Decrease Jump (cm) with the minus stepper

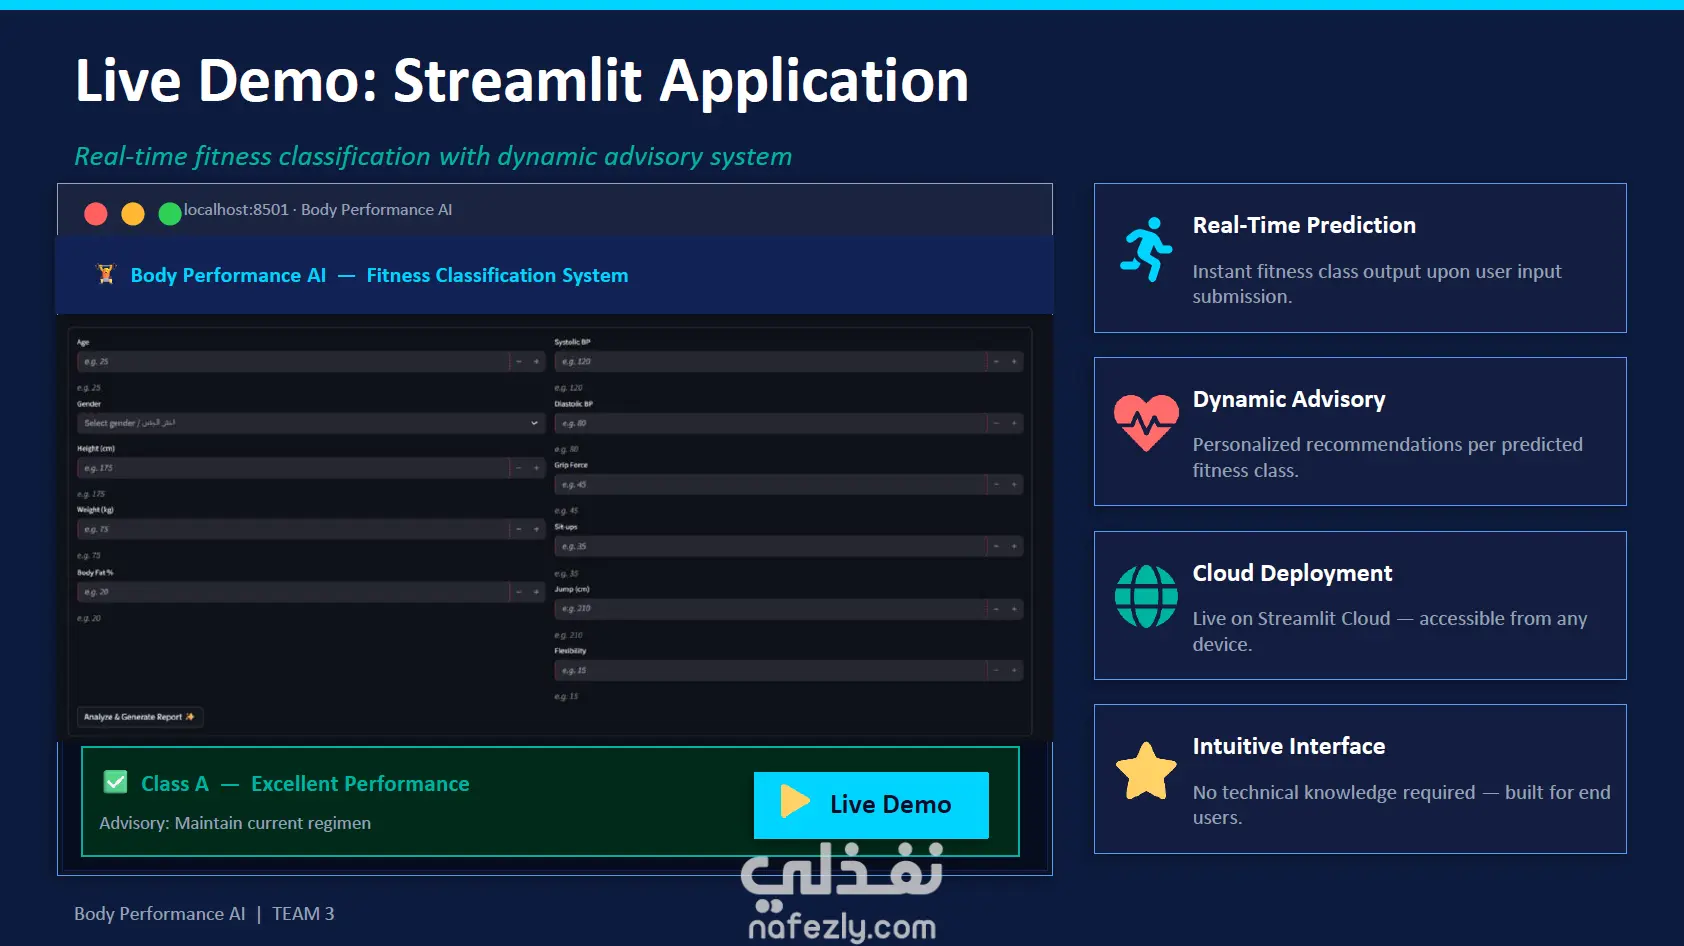996,608
